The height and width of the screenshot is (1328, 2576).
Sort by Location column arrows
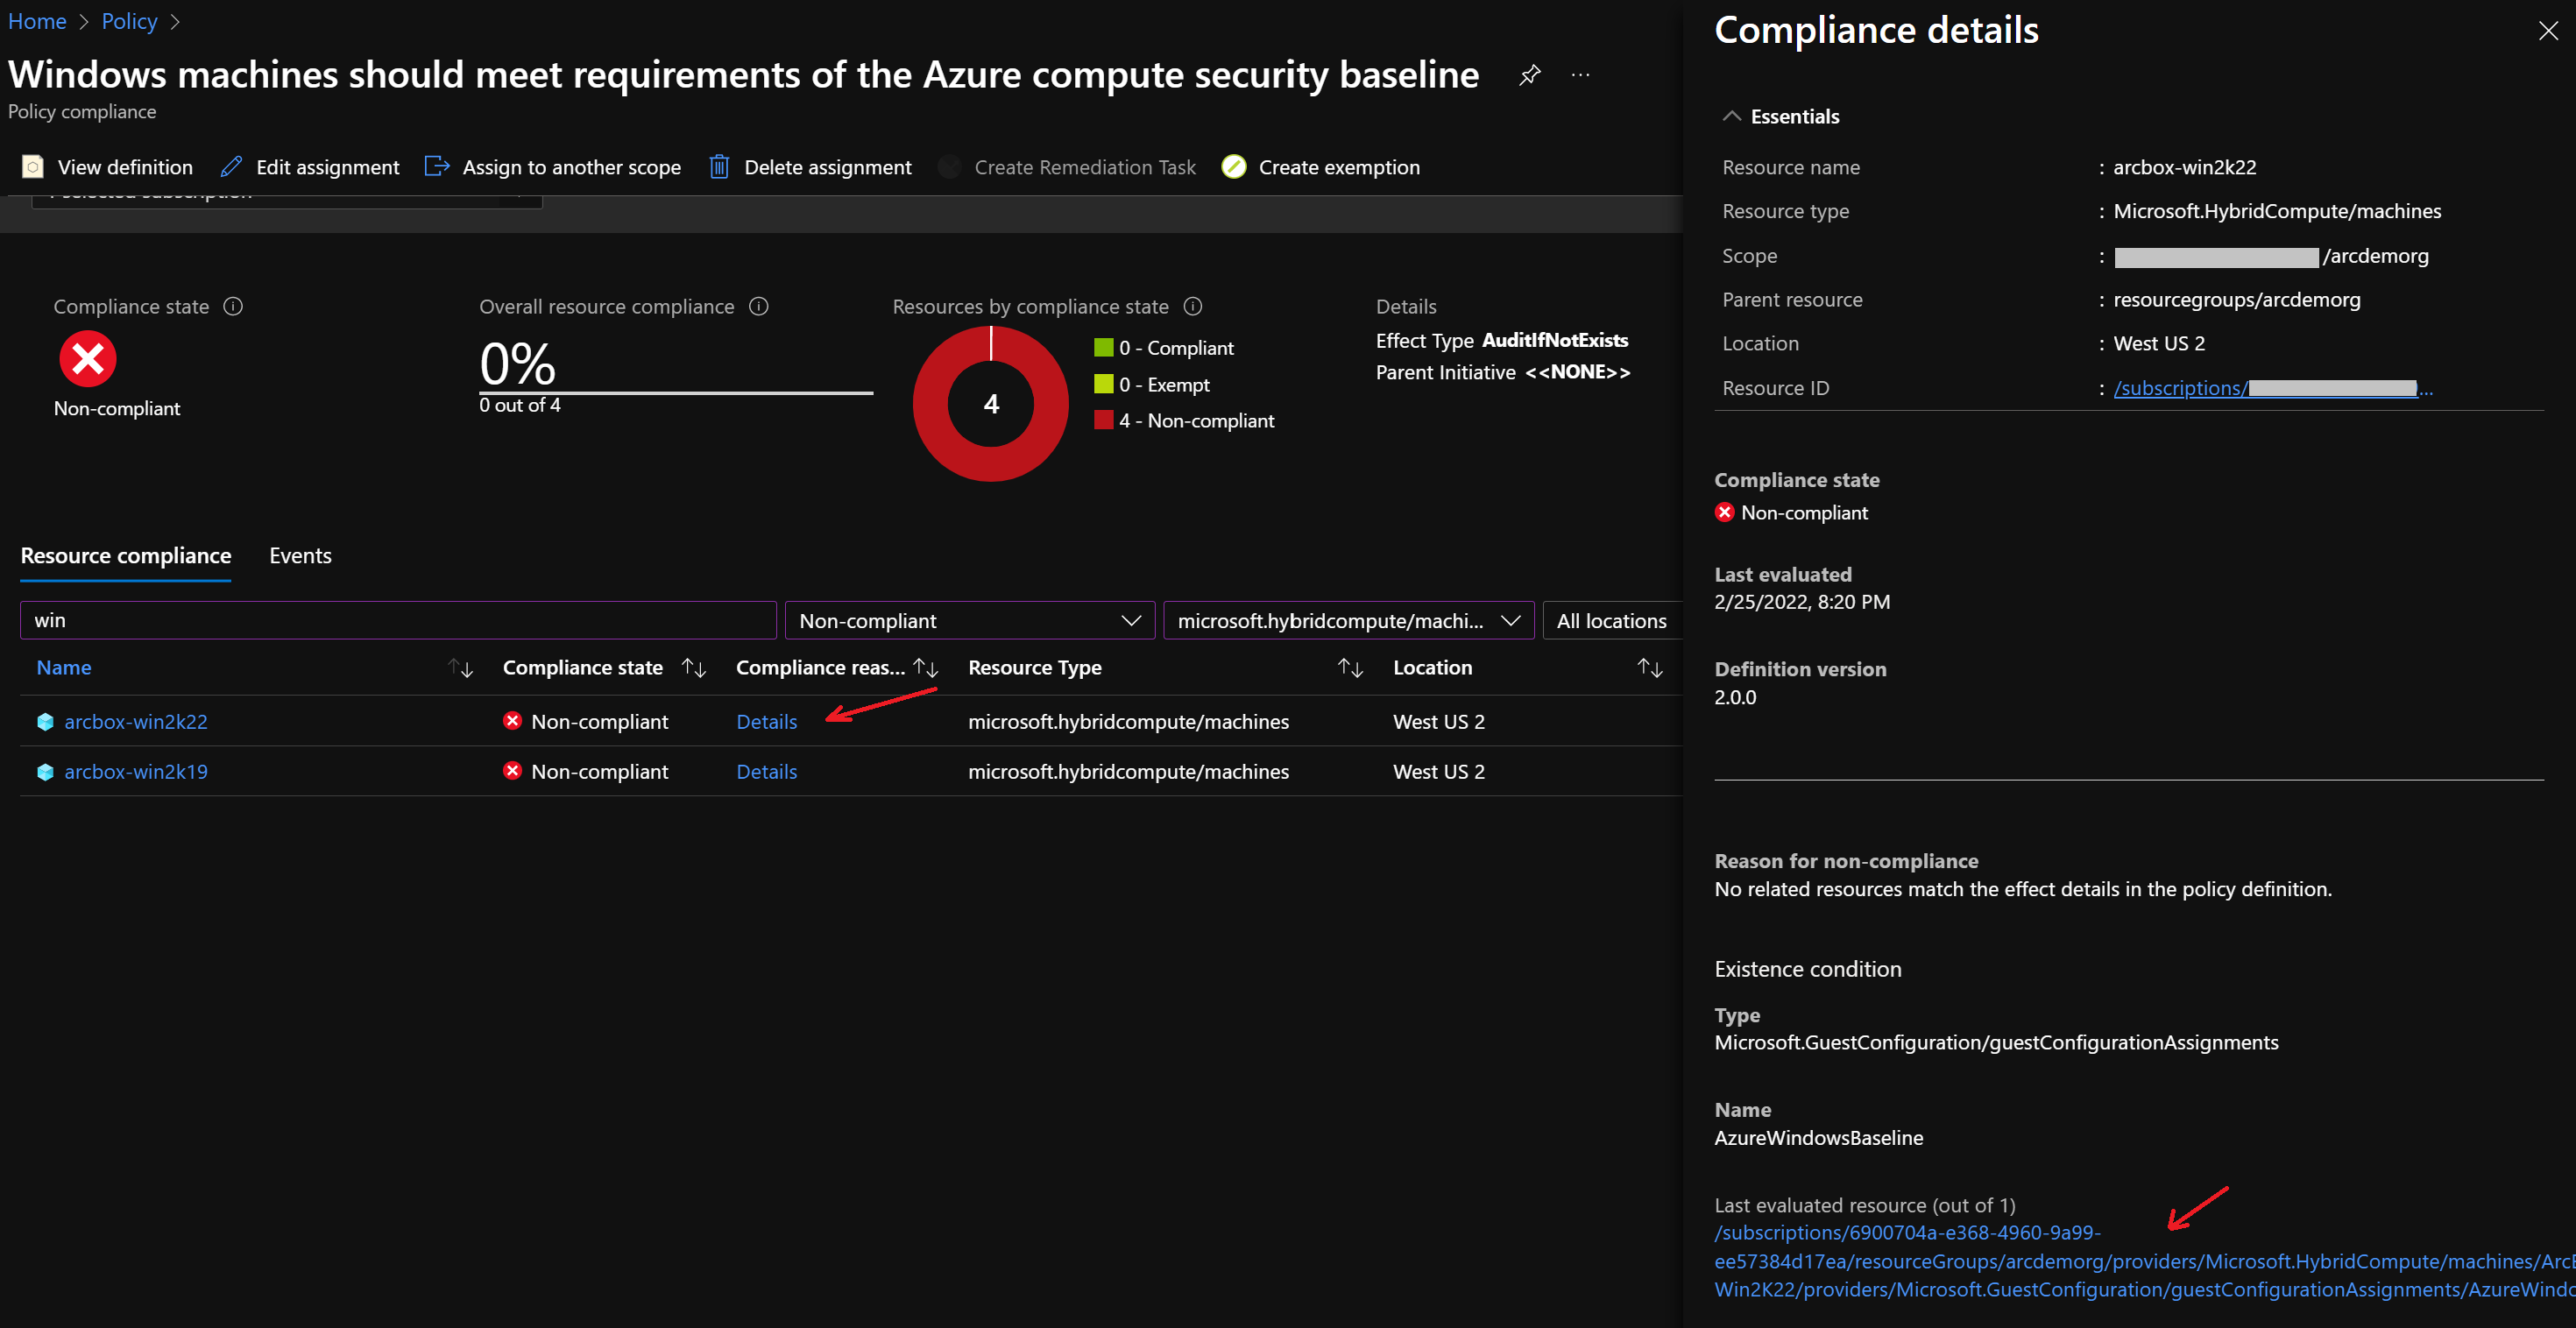click(1649, 668)
